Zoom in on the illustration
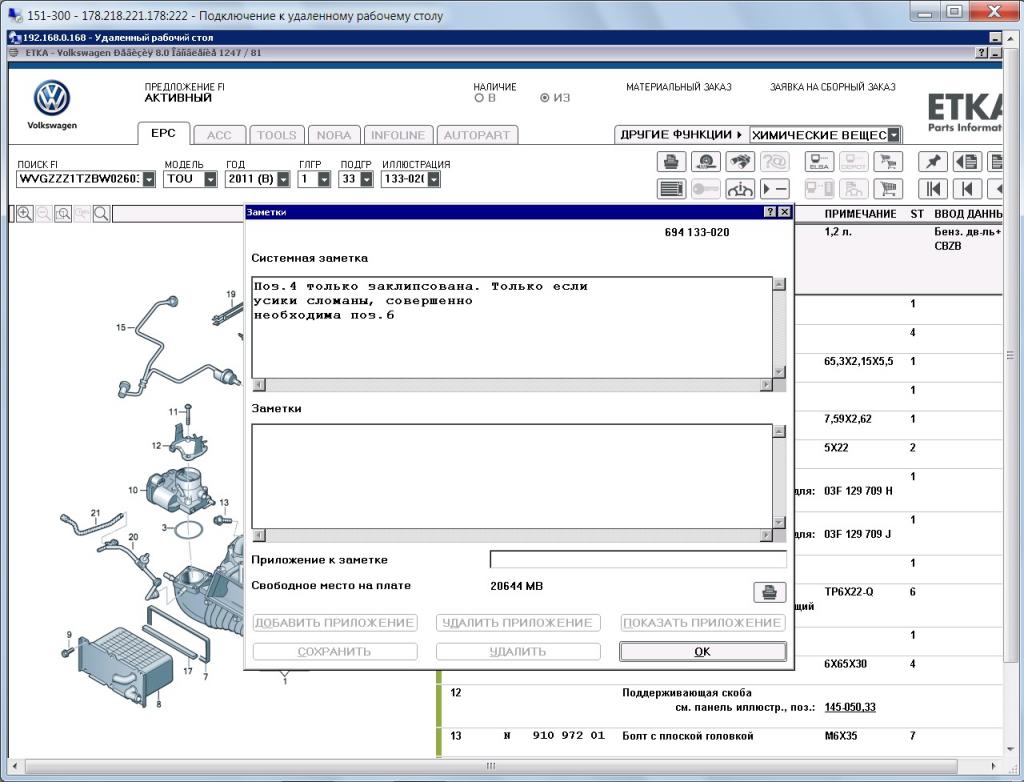The width and height of the screenshot is (1024, 782). (25, 214)
